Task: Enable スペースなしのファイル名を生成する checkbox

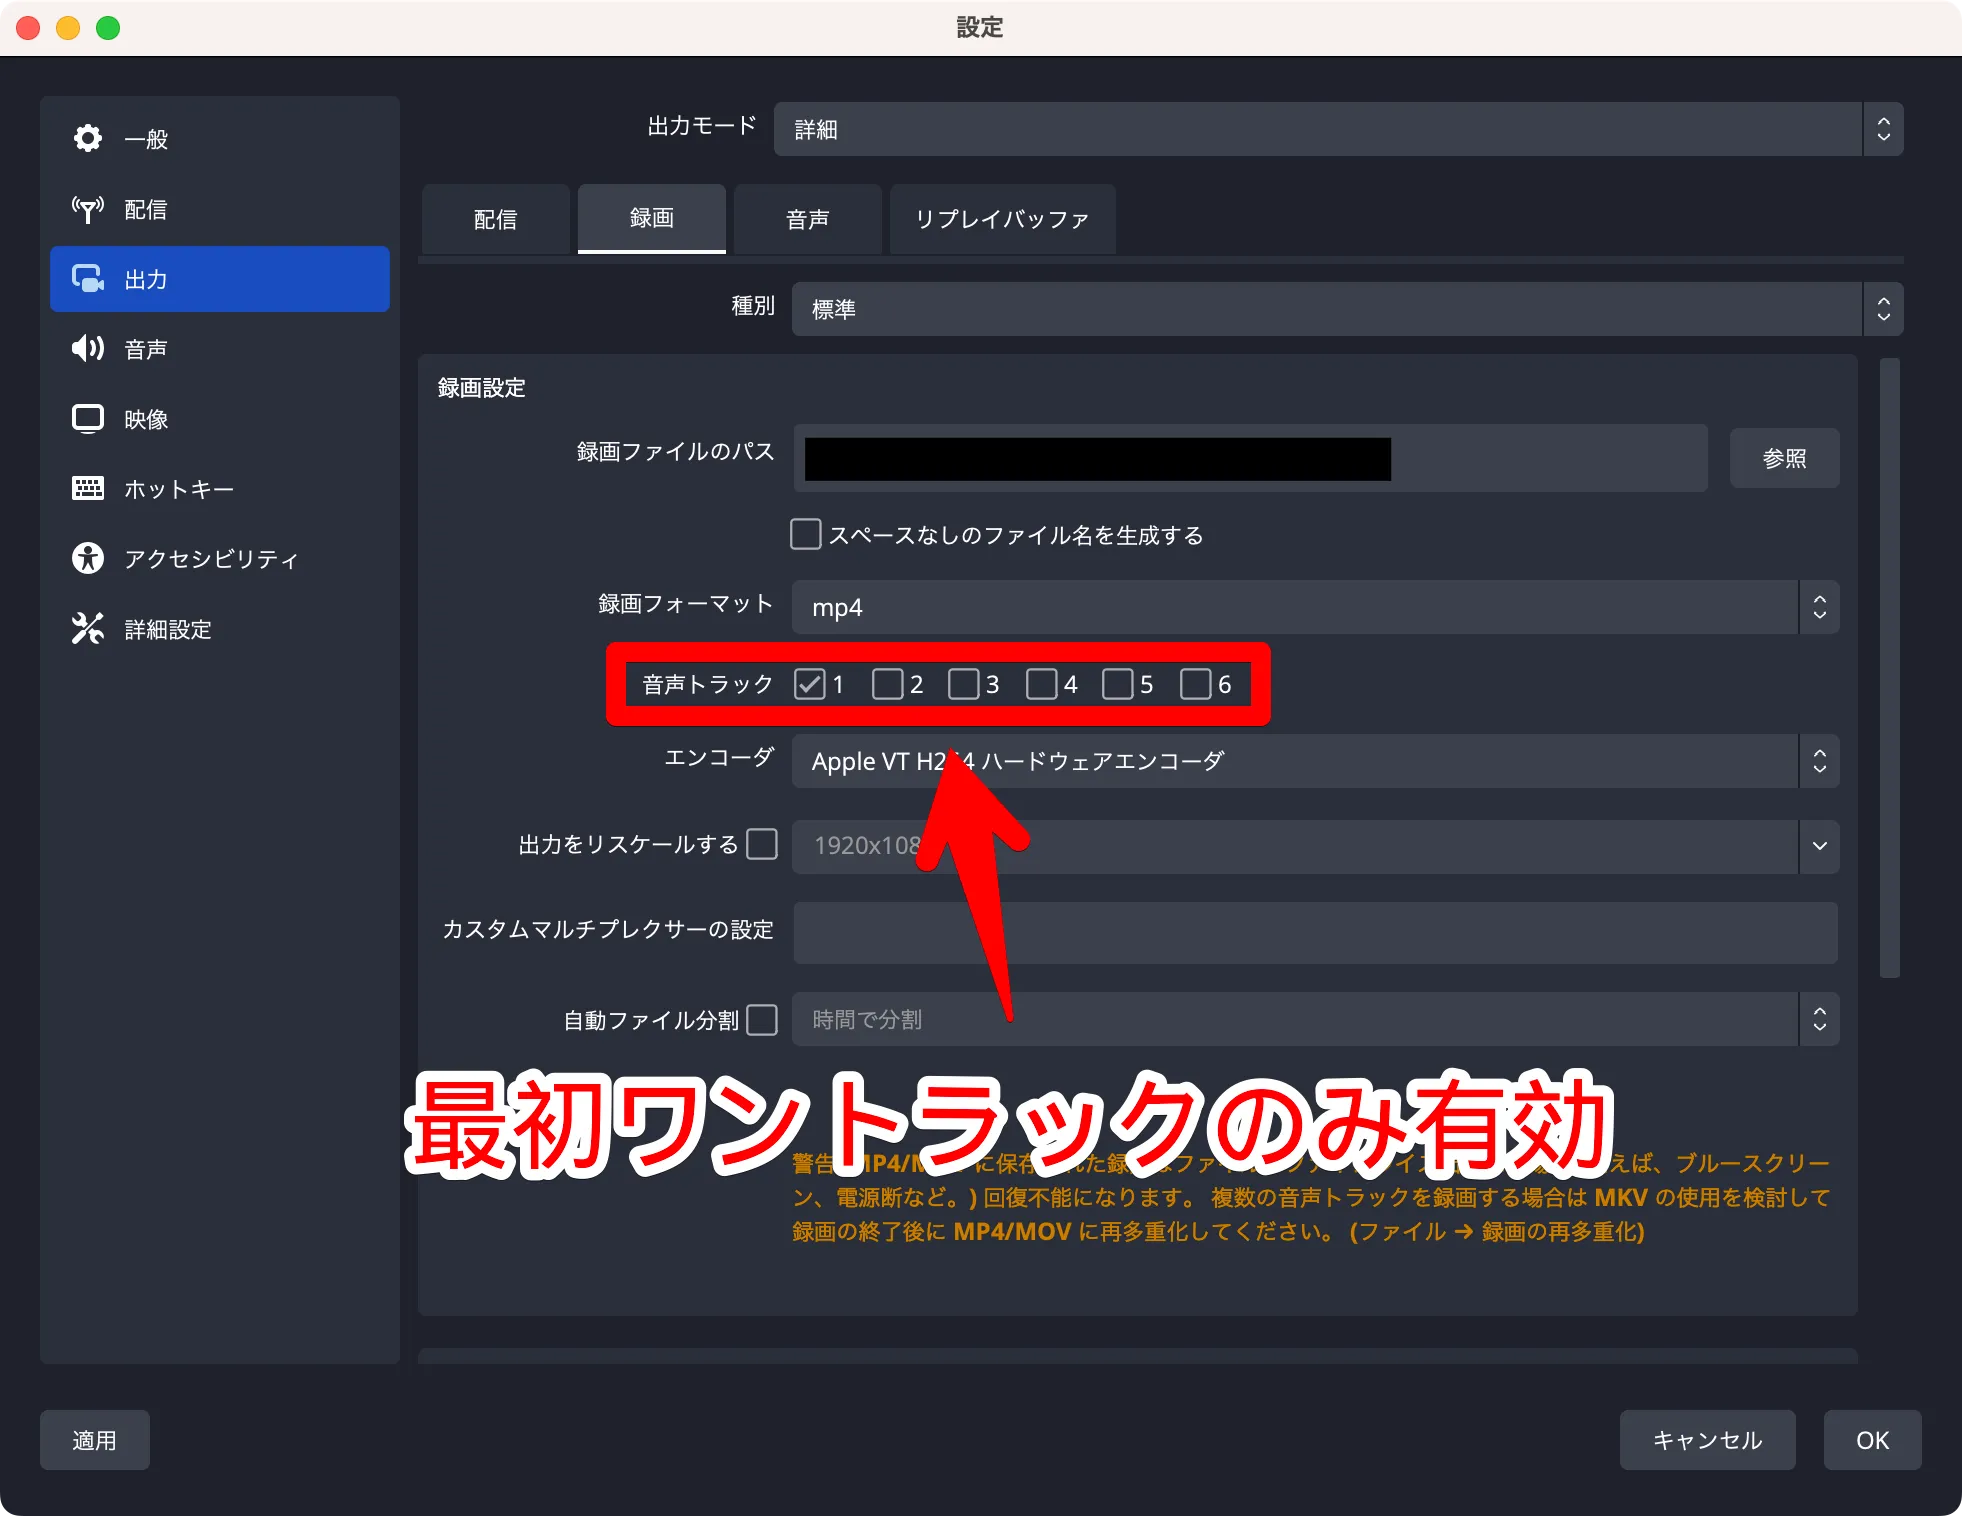Action: coord(806,534)
